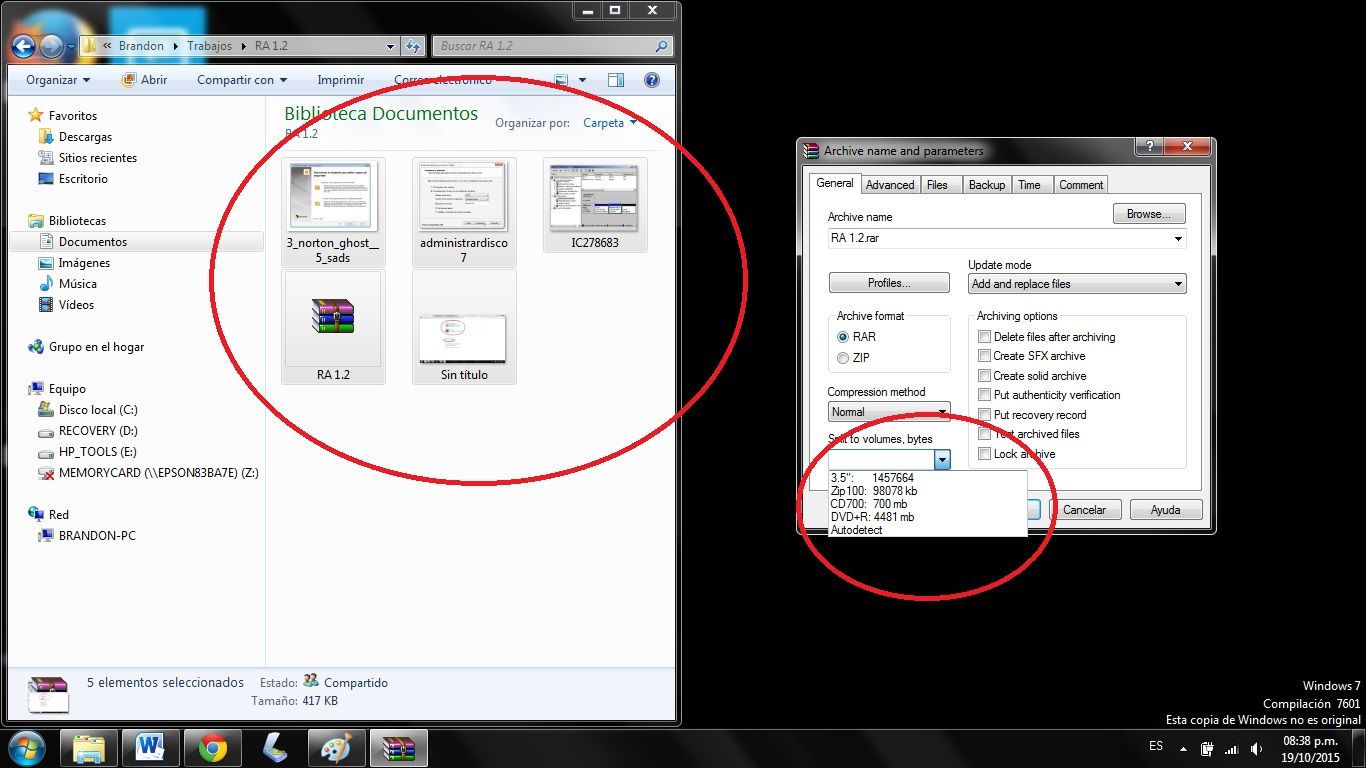This screenshot has width=1366, height=768.
Task: Open Paint from the taskbar
Action: coord(337,748)
